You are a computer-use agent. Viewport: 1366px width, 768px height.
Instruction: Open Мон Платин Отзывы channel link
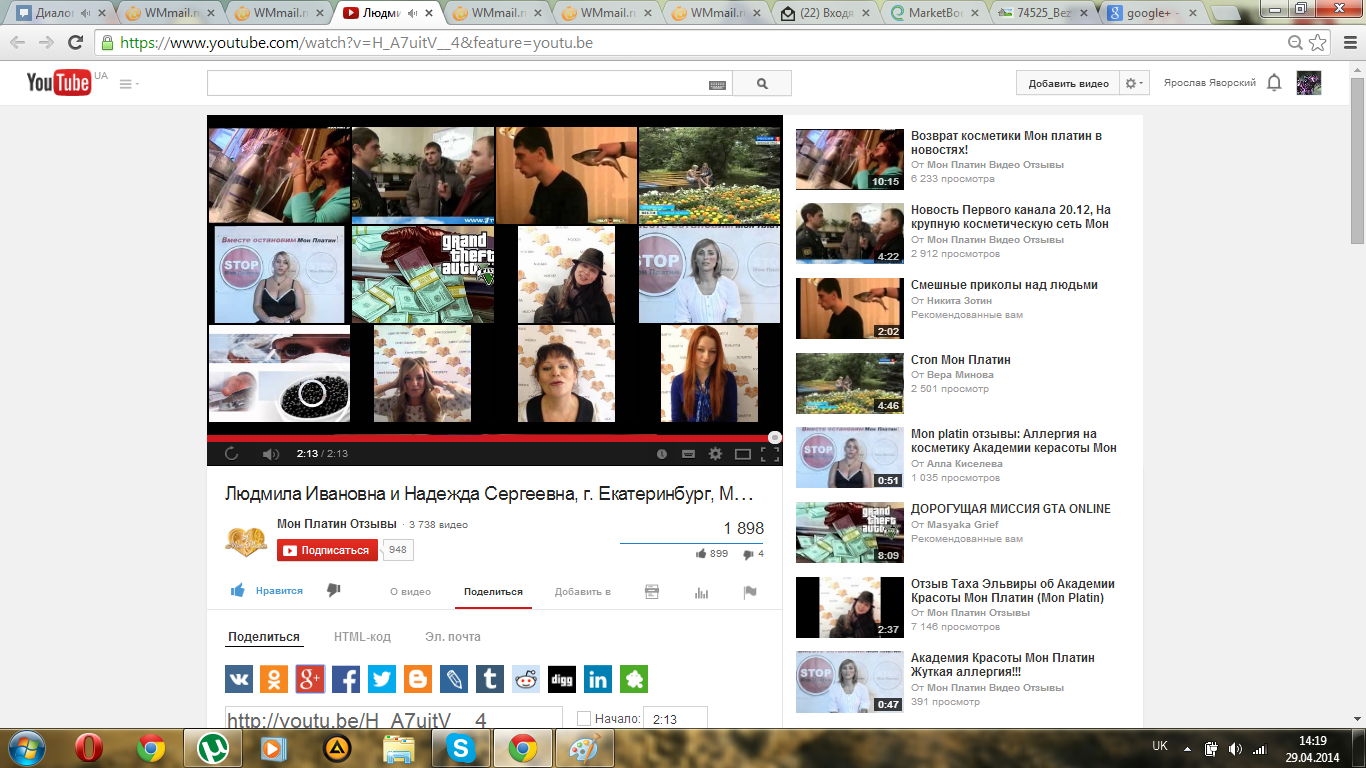pyautogui.click(x=337, y=524)
